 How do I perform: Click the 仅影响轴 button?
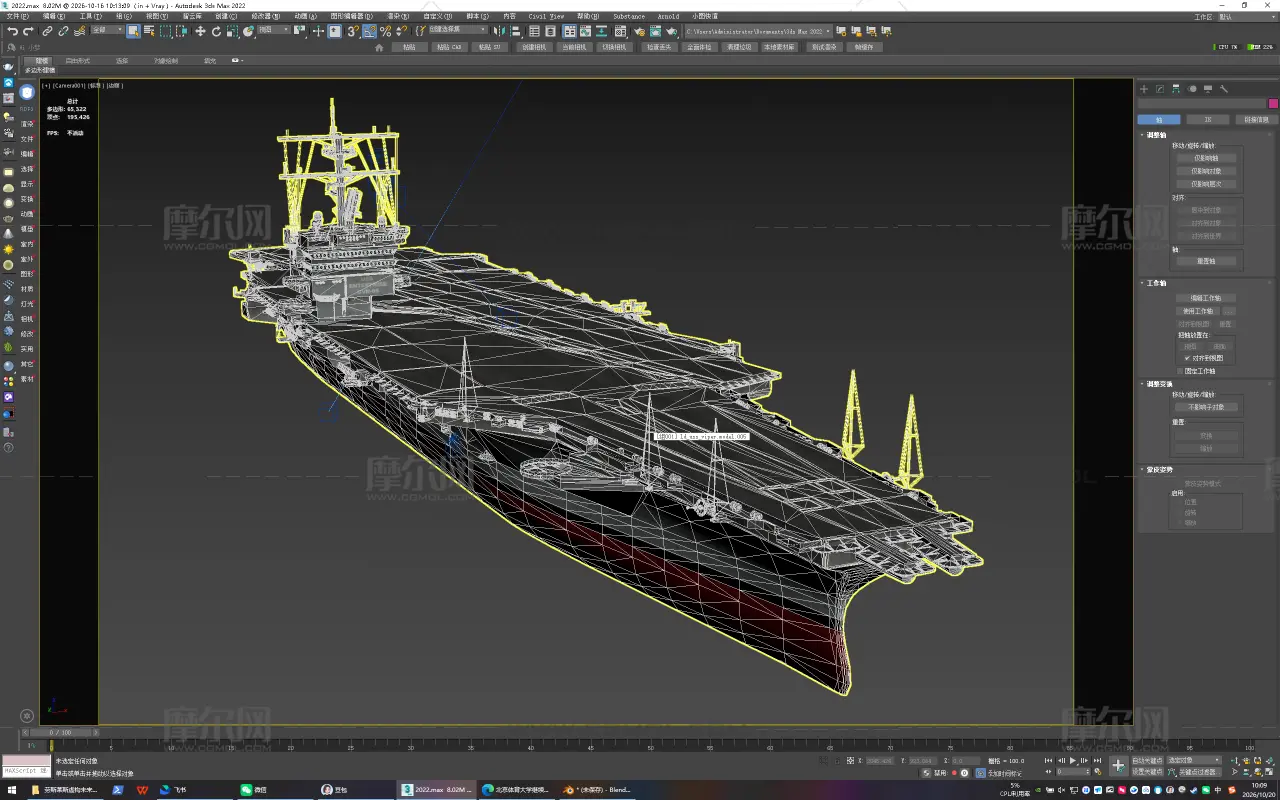[x=1206, y=158]
